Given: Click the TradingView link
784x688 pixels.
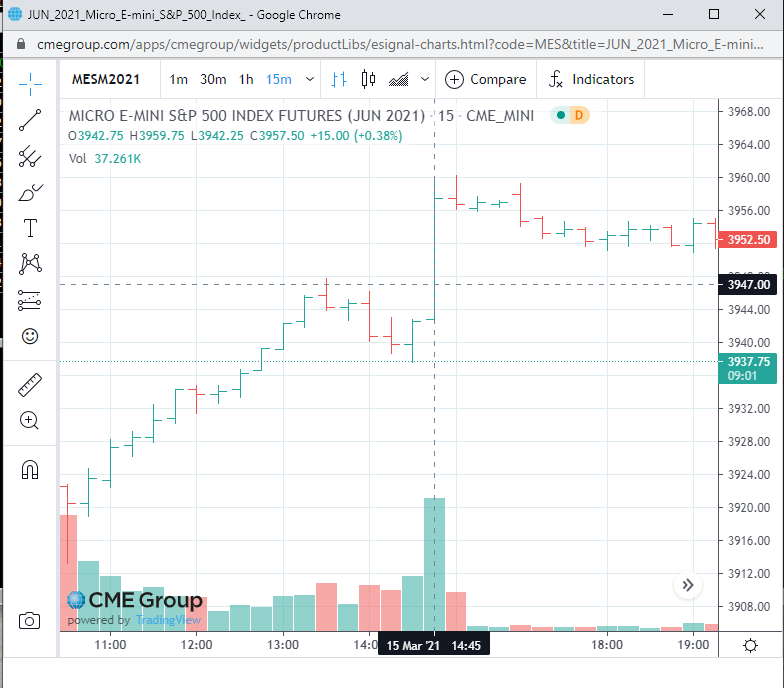Looking at the screenshot, I should [x=168, y=620].
